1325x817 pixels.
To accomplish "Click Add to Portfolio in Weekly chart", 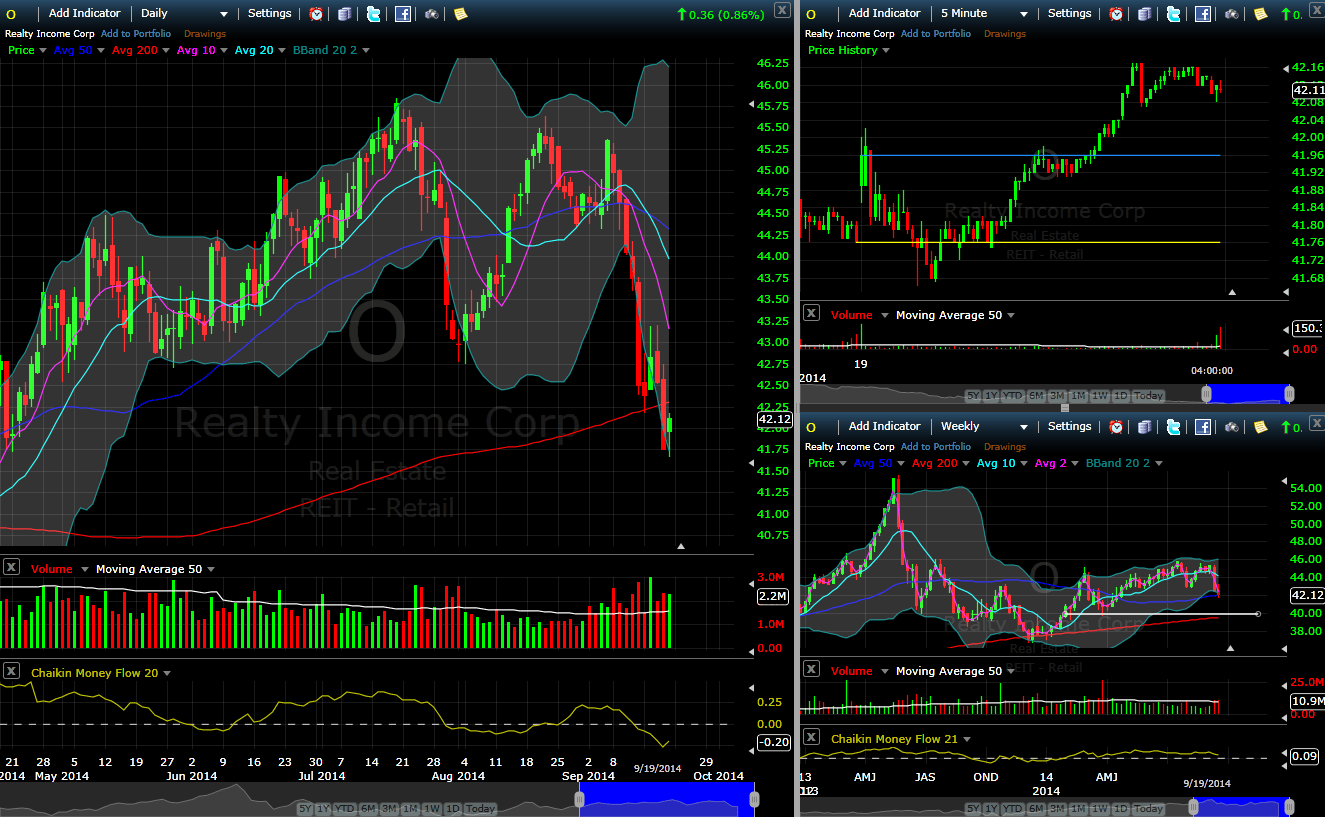I will click(x=936, y=447).
